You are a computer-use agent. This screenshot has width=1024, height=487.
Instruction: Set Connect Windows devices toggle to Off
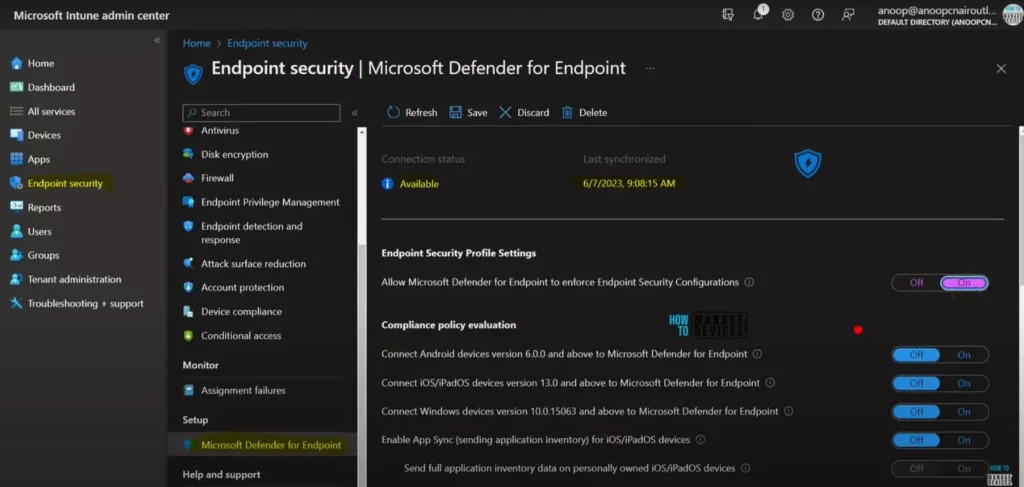click(916, 412)
